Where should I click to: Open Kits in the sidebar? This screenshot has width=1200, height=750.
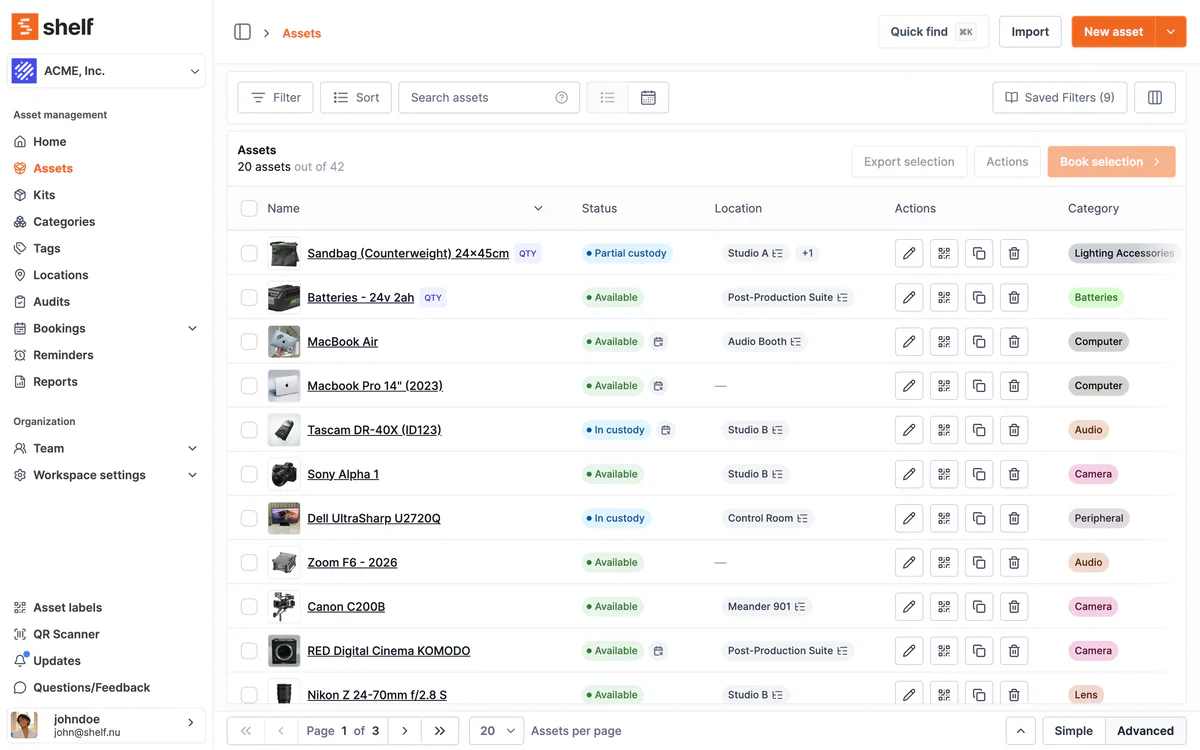click(44, 195)
